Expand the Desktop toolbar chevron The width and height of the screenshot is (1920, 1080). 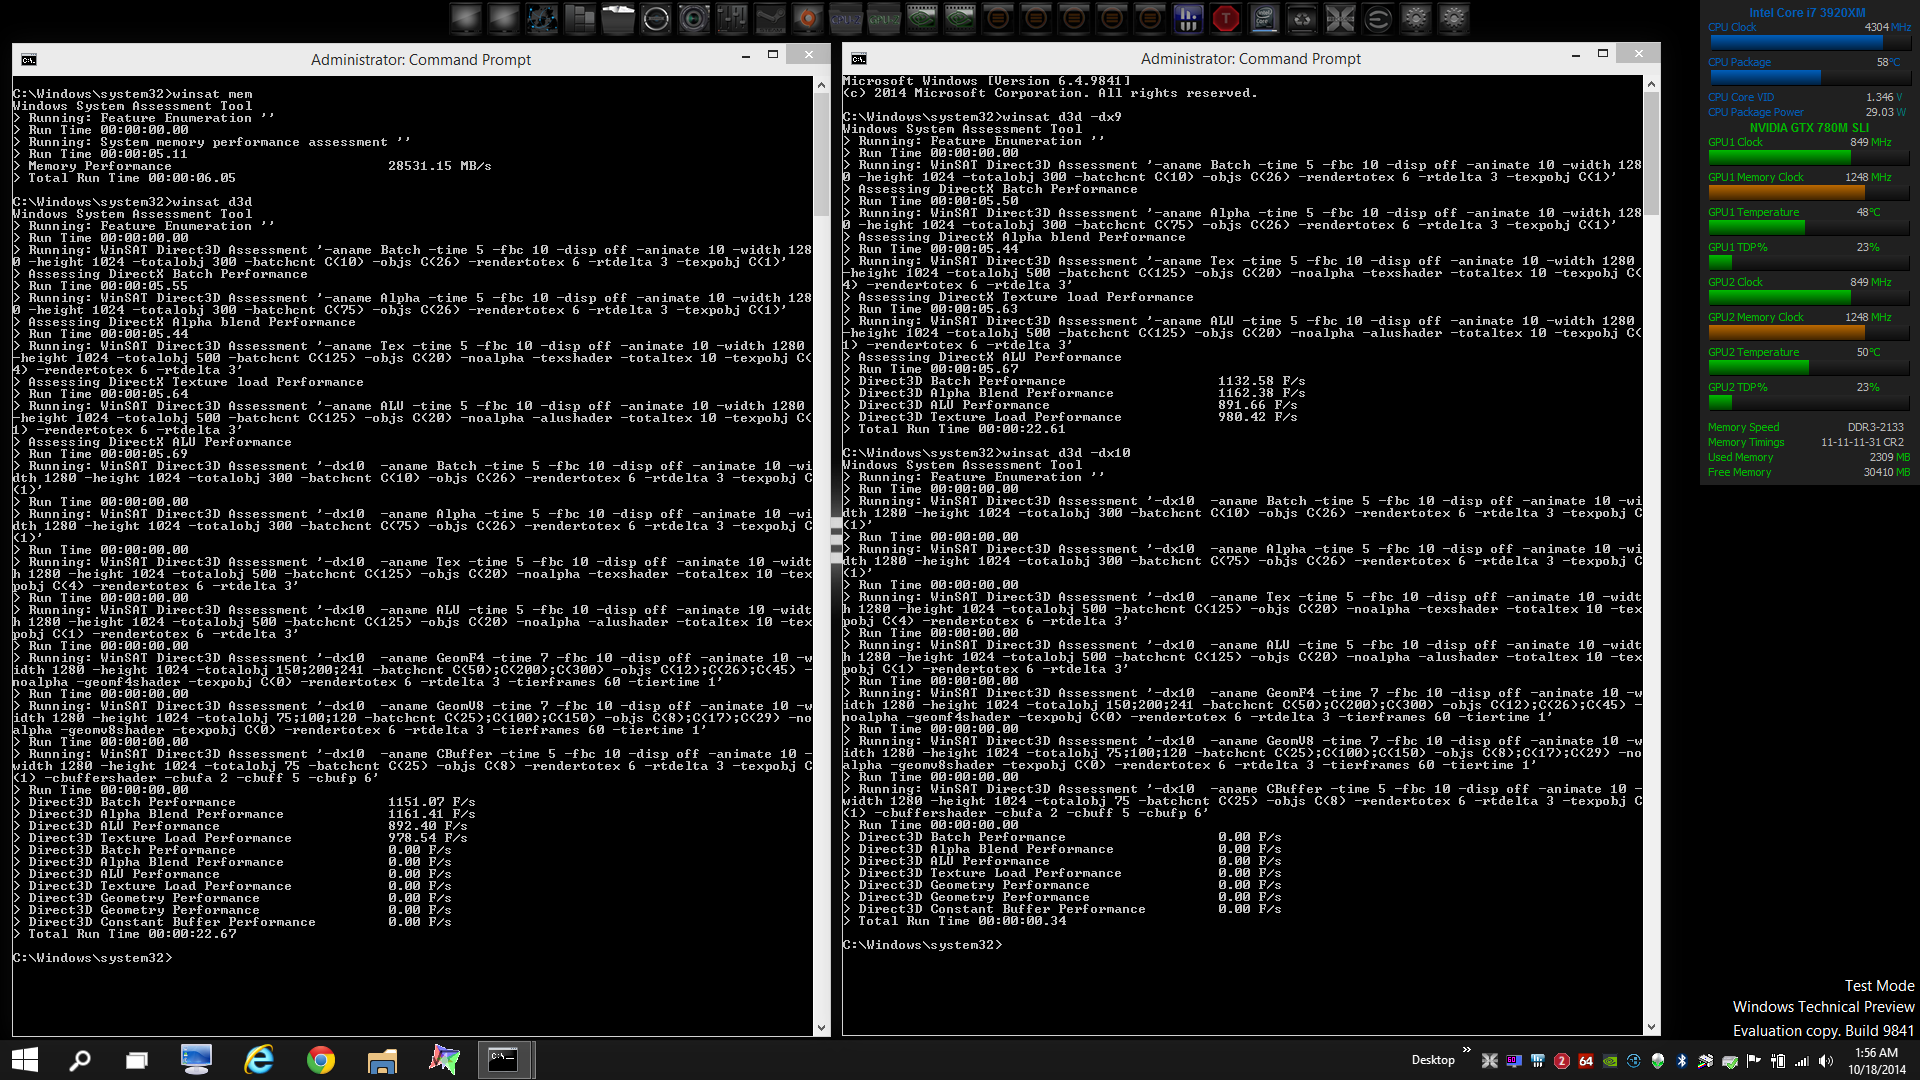tap(1467, 1050)
